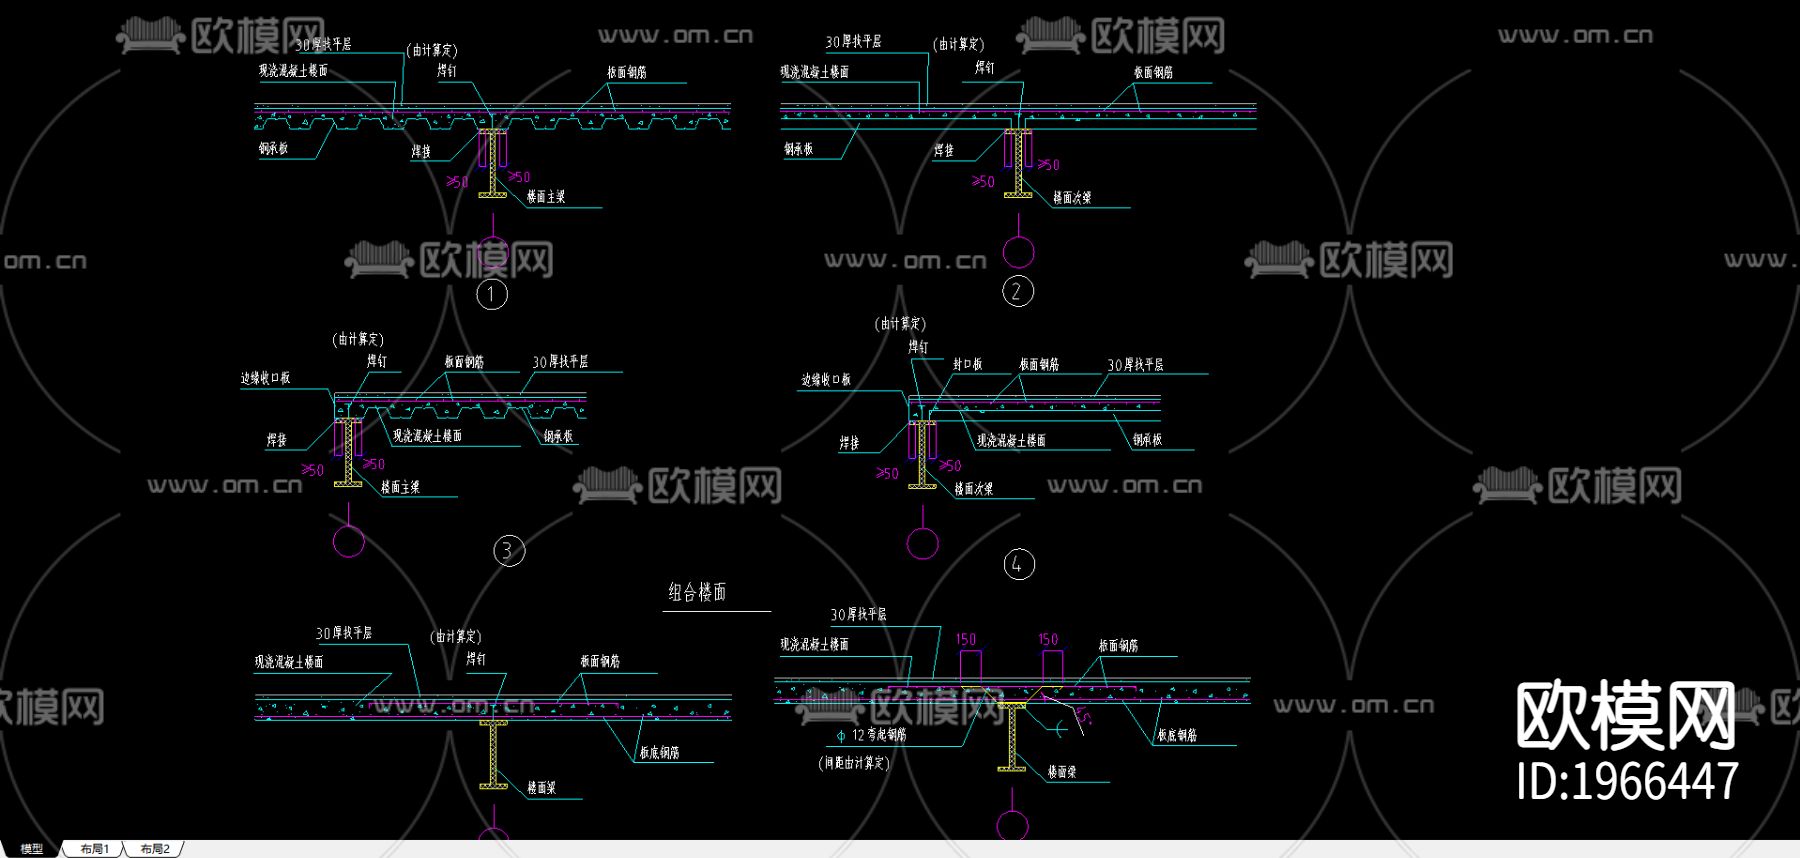Click the magenta axis bubble under detail 3
The height and width of the screenshot is (858, 1800).
(348, 541)
